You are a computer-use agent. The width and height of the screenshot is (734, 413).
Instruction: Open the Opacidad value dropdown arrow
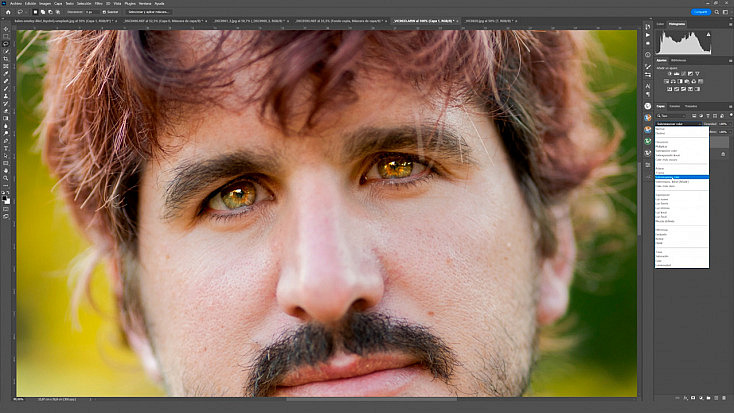pyautogui.click(x=731, y=124)
